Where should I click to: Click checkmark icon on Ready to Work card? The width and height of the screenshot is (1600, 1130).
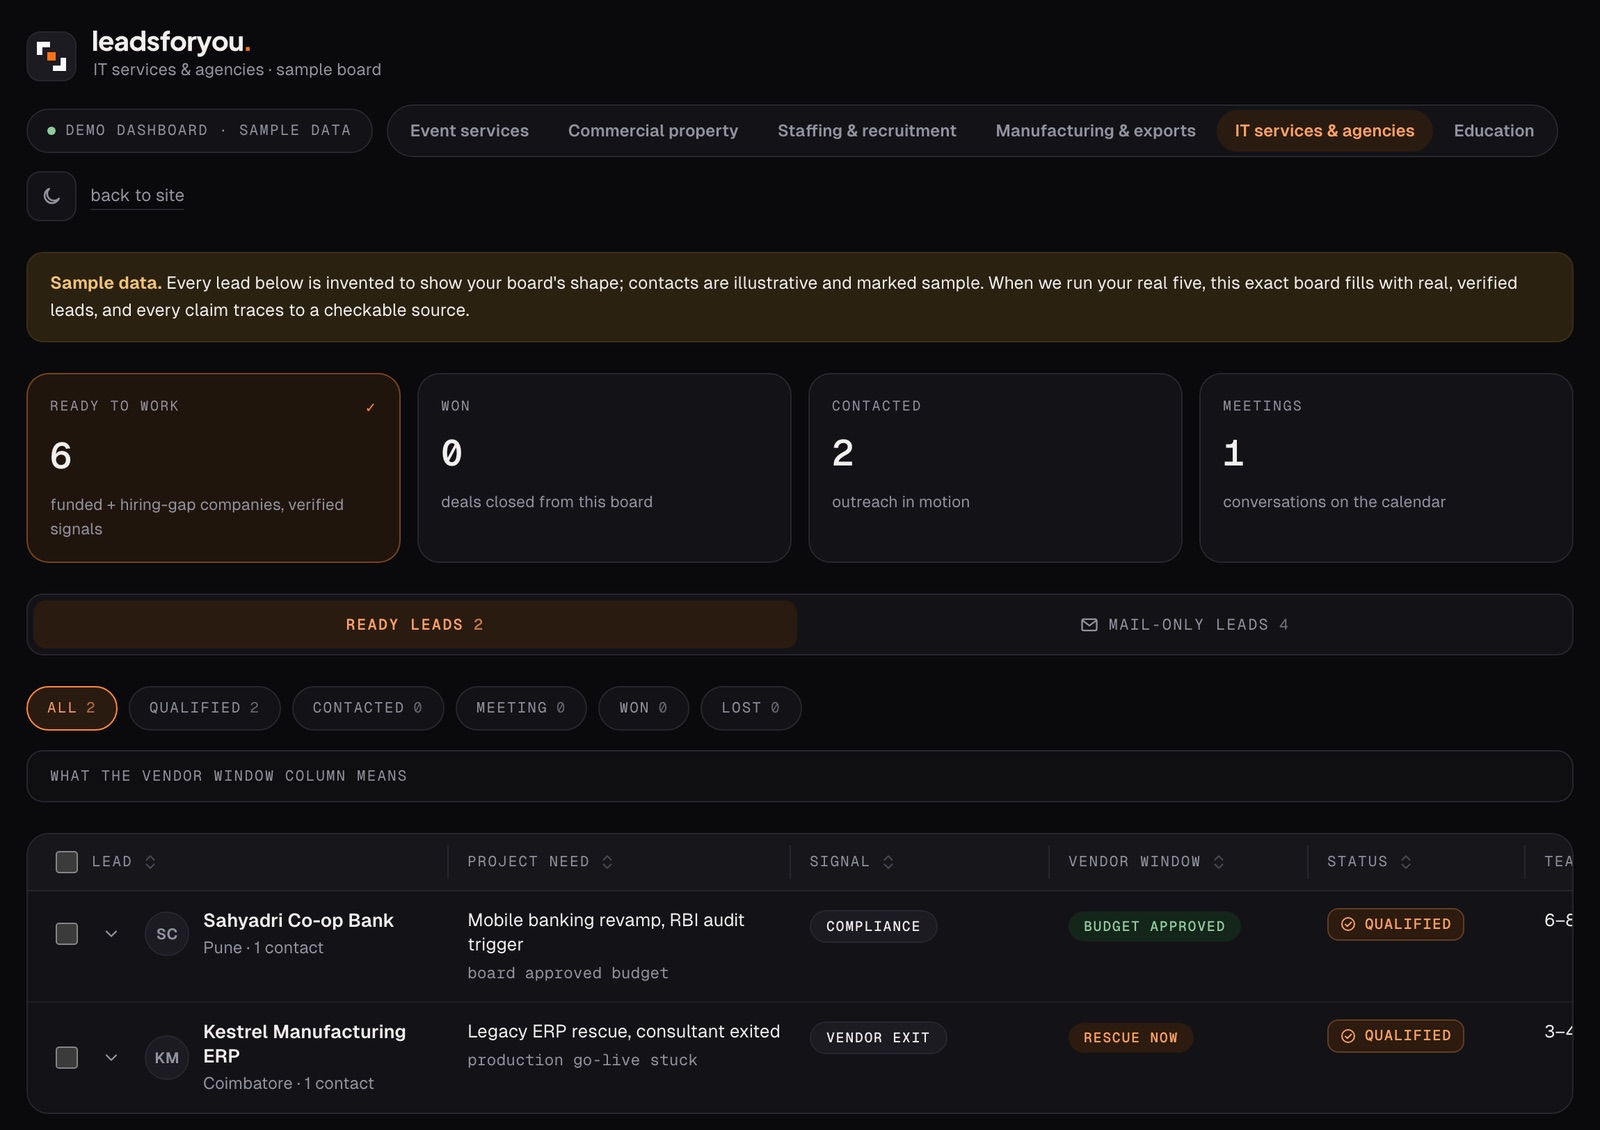[370, 407]
